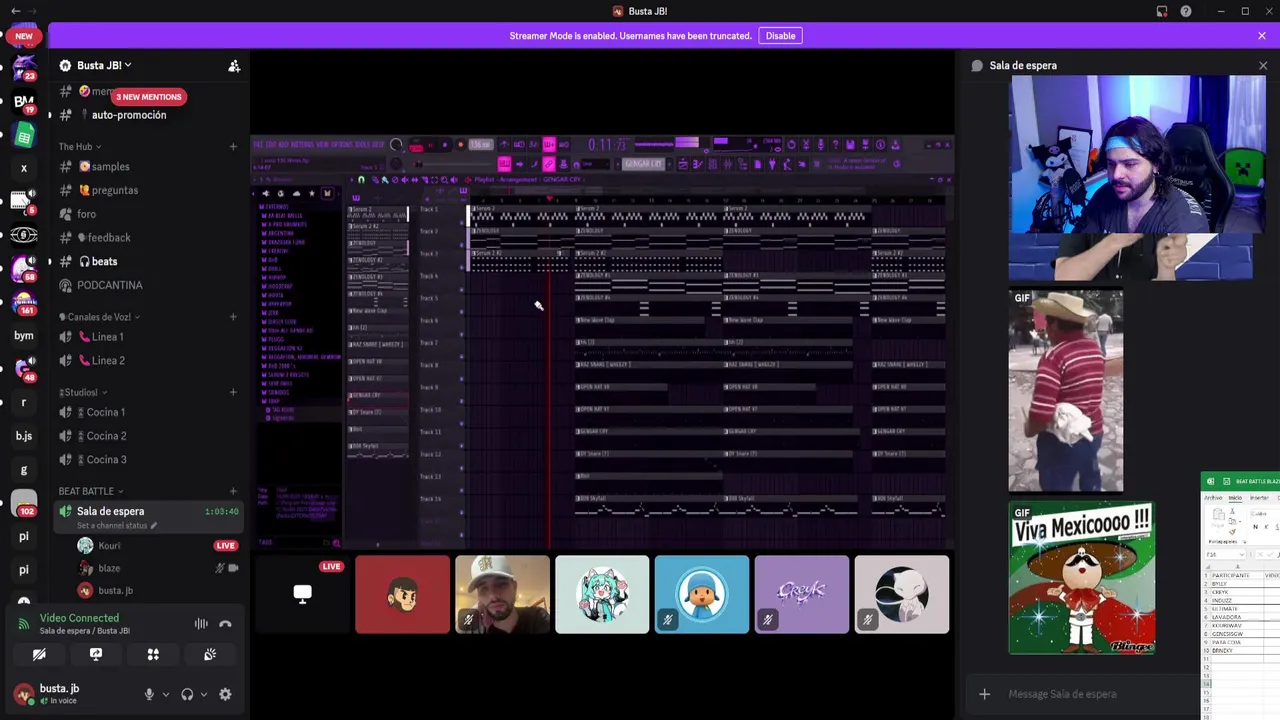The width and height of the screenshot is (1280, 720).
Task: Open the BM server icon
Action: (24, 101)
